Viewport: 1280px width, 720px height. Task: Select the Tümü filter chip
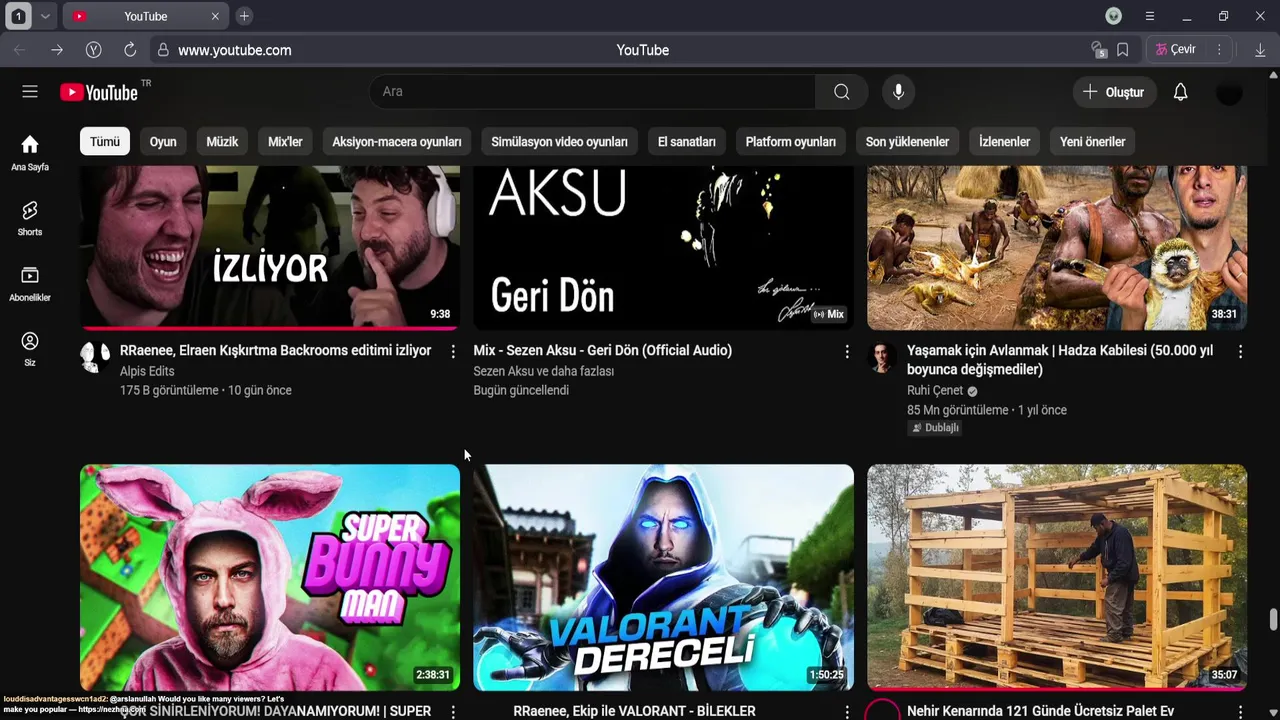[x=105, y=142]
